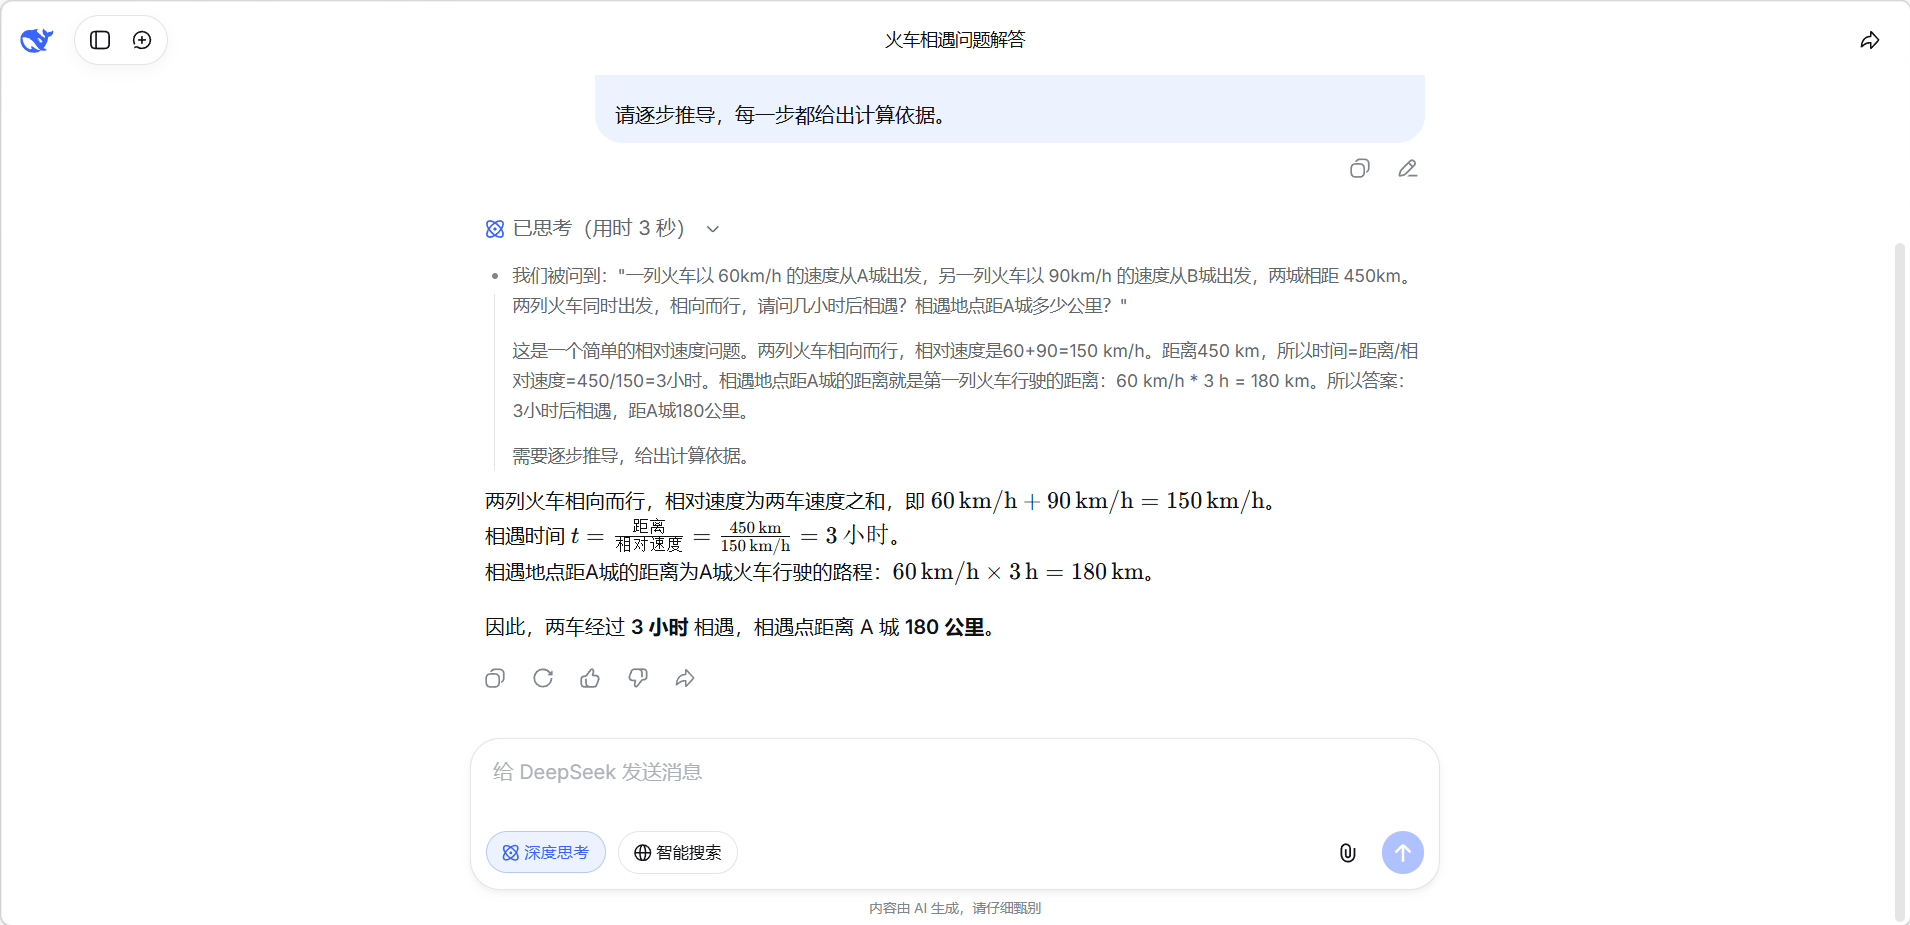
Task: Like the response with thumbs up
Action: [x=590, y=679]
